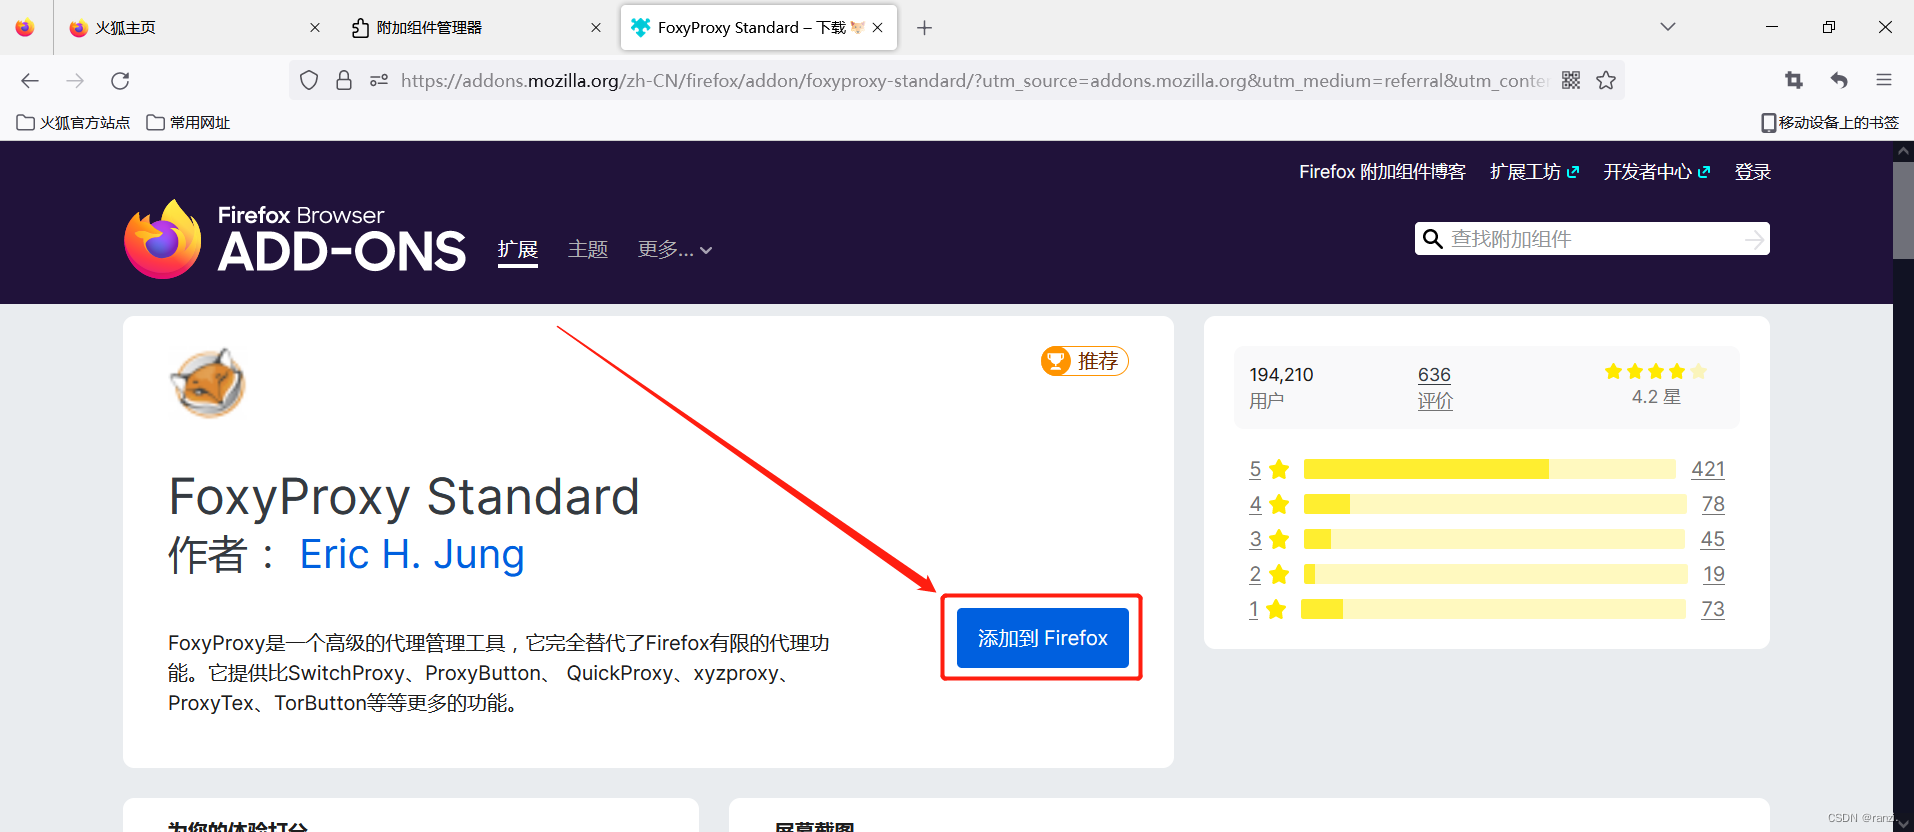The height and width of the screenshot is (832, 1914).
Task: Click 添加到 Firefox button
Action: (x=1042, y=638)
